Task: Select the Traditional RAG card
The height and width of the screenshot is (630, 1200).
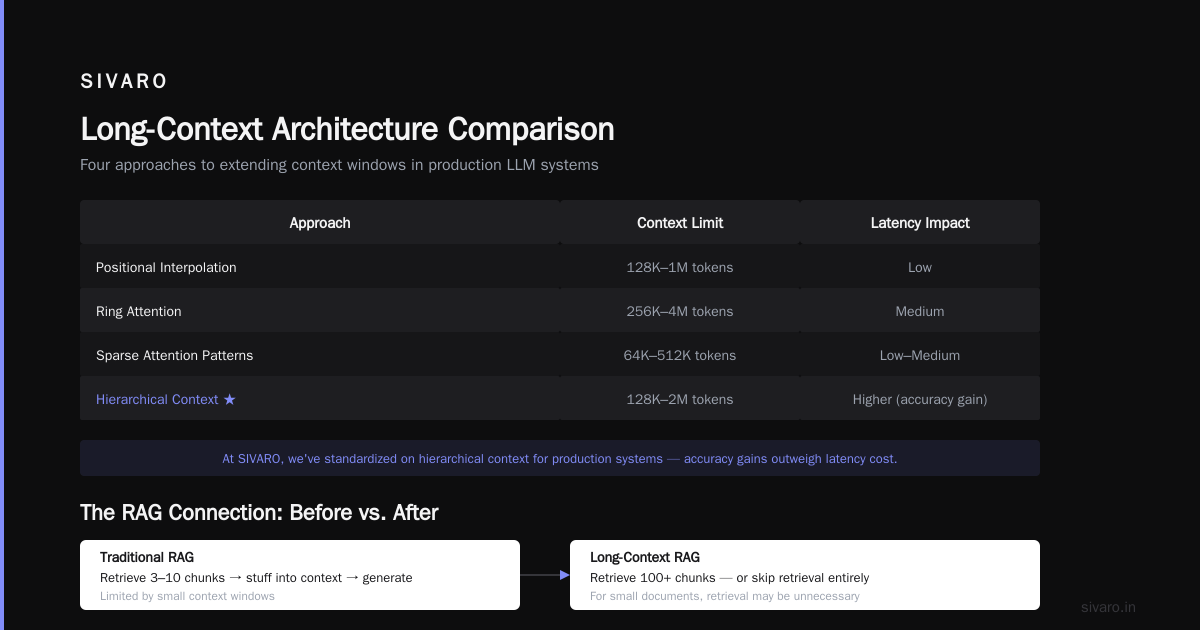Action: pyautogui.click(x=300, y=575)
